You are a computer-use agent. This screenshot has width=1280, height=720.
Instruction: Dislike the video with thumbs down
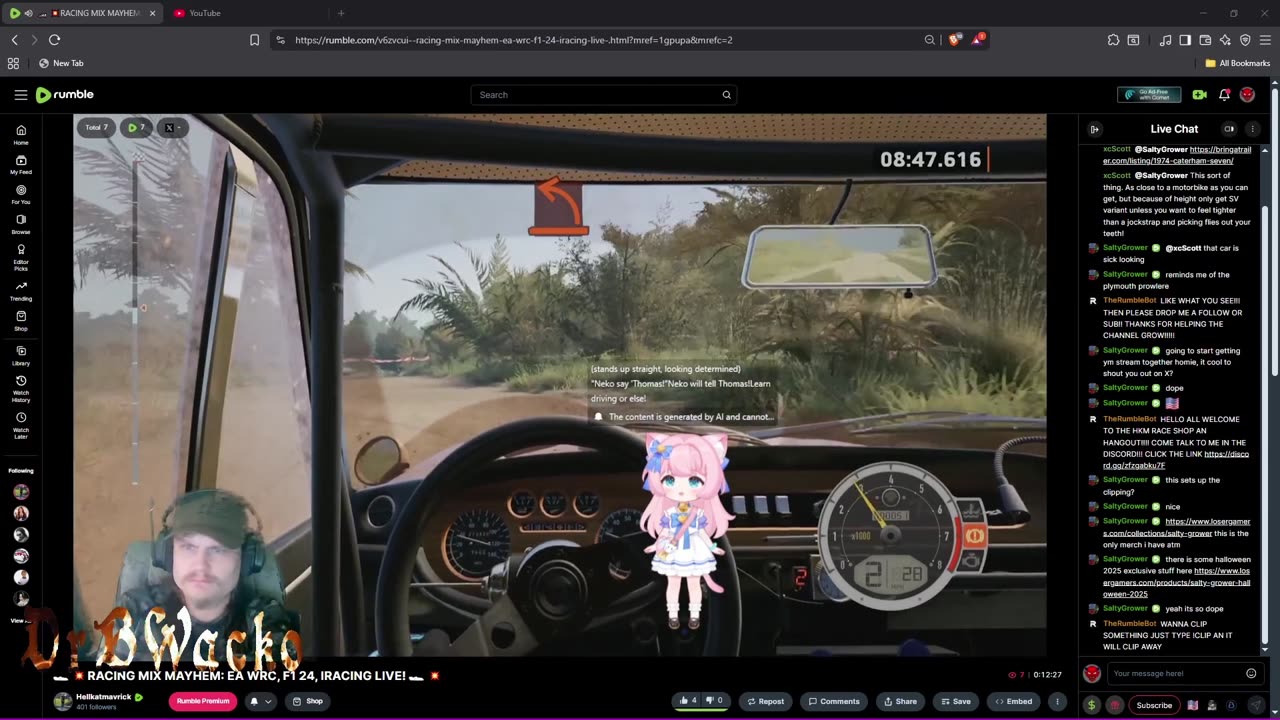(x=714, y=701)
